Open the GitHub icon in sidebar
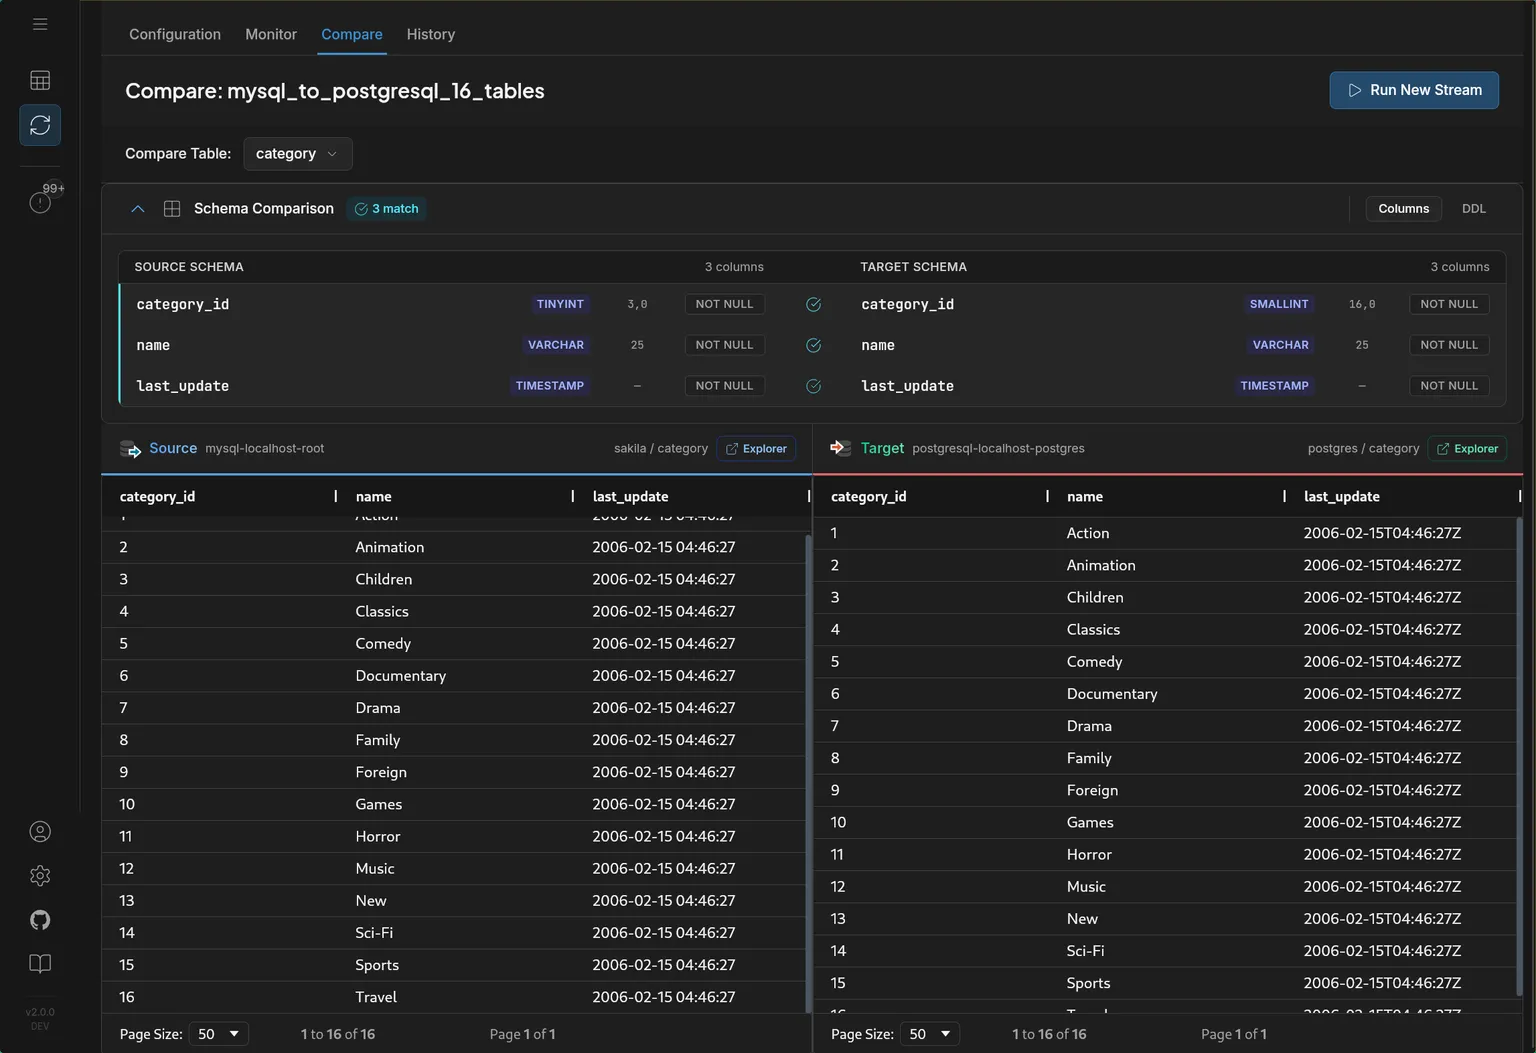 coord(40,920)
